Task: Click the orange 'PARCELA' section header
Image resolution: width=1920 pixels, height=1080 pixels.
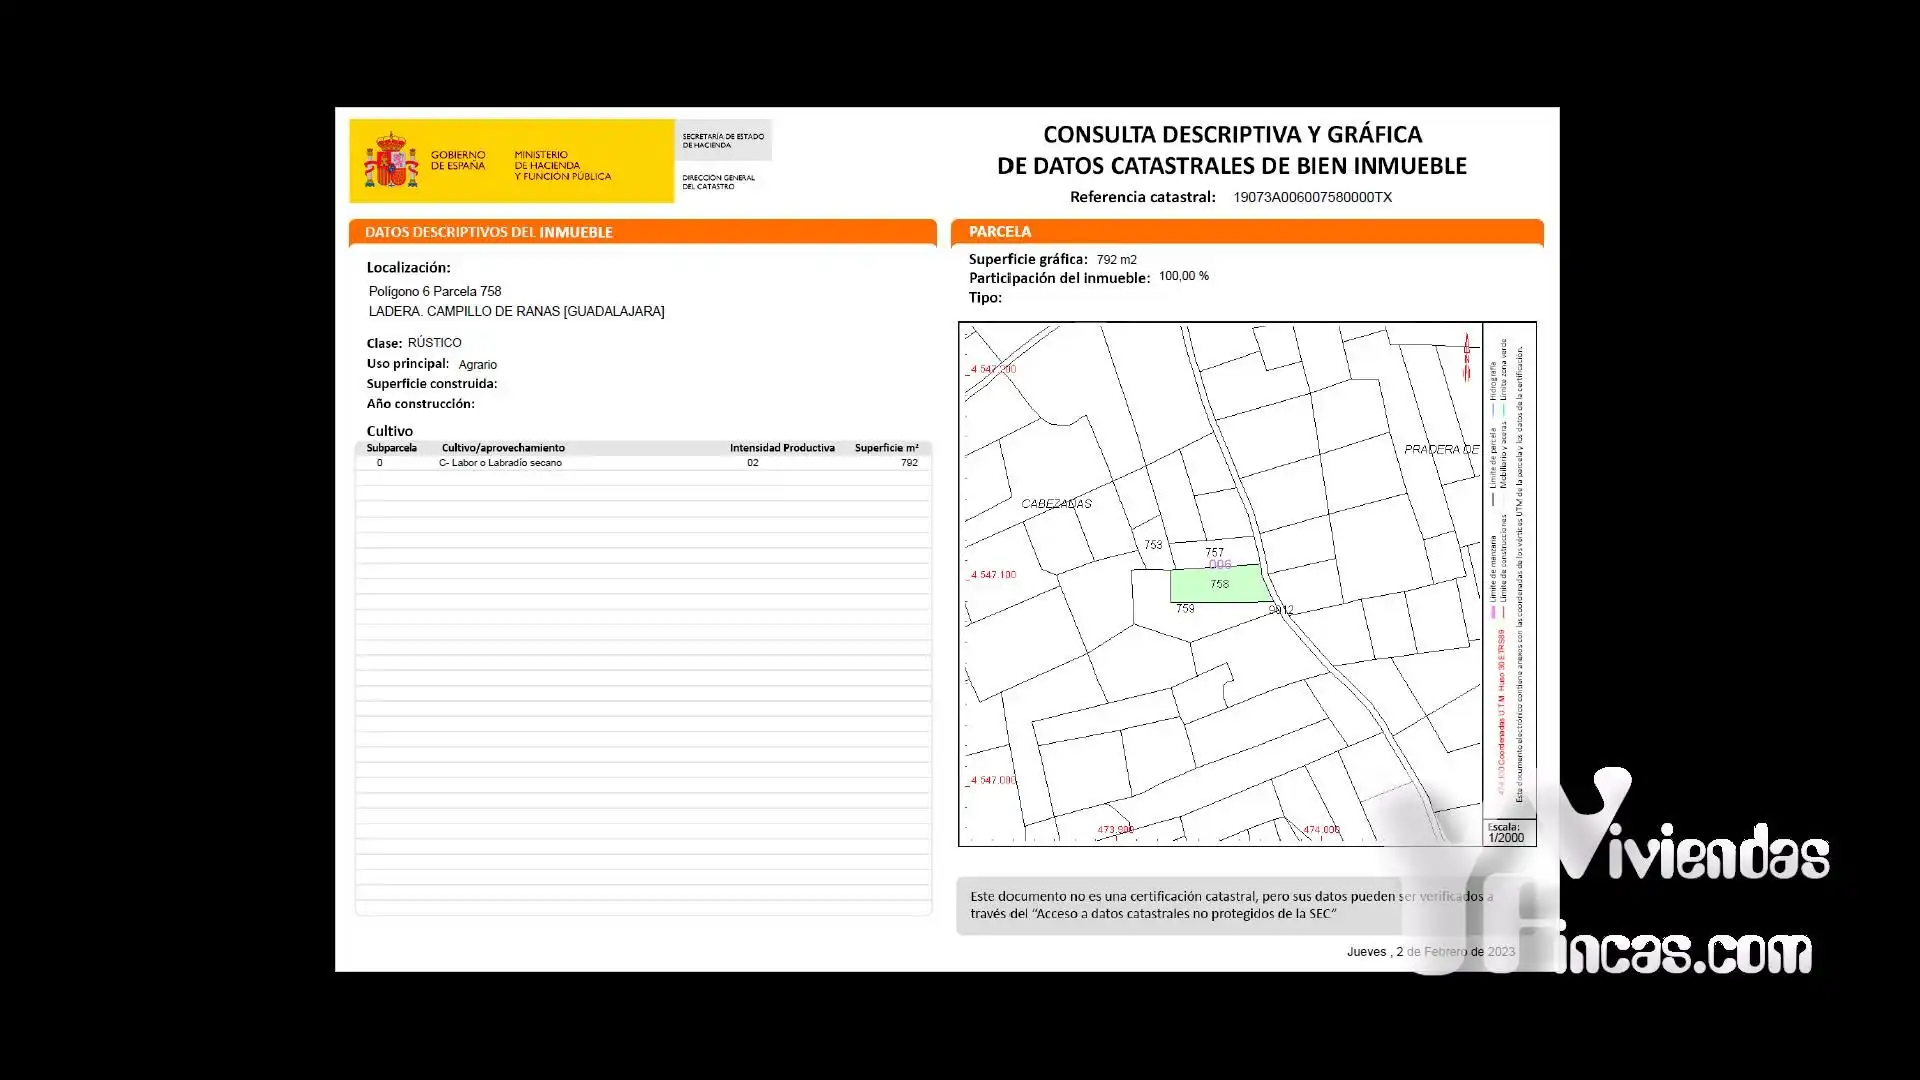Action: [1247, 232]
